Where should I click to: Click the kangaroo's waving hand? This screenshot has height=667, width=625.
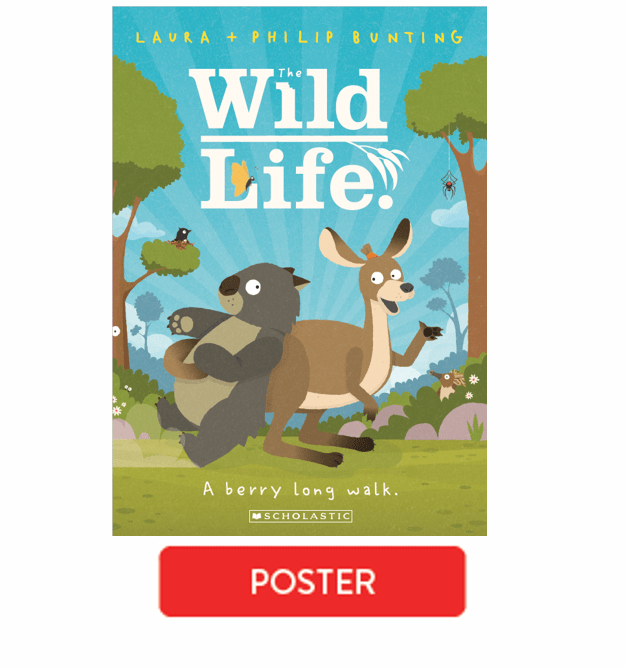[431, 331]
